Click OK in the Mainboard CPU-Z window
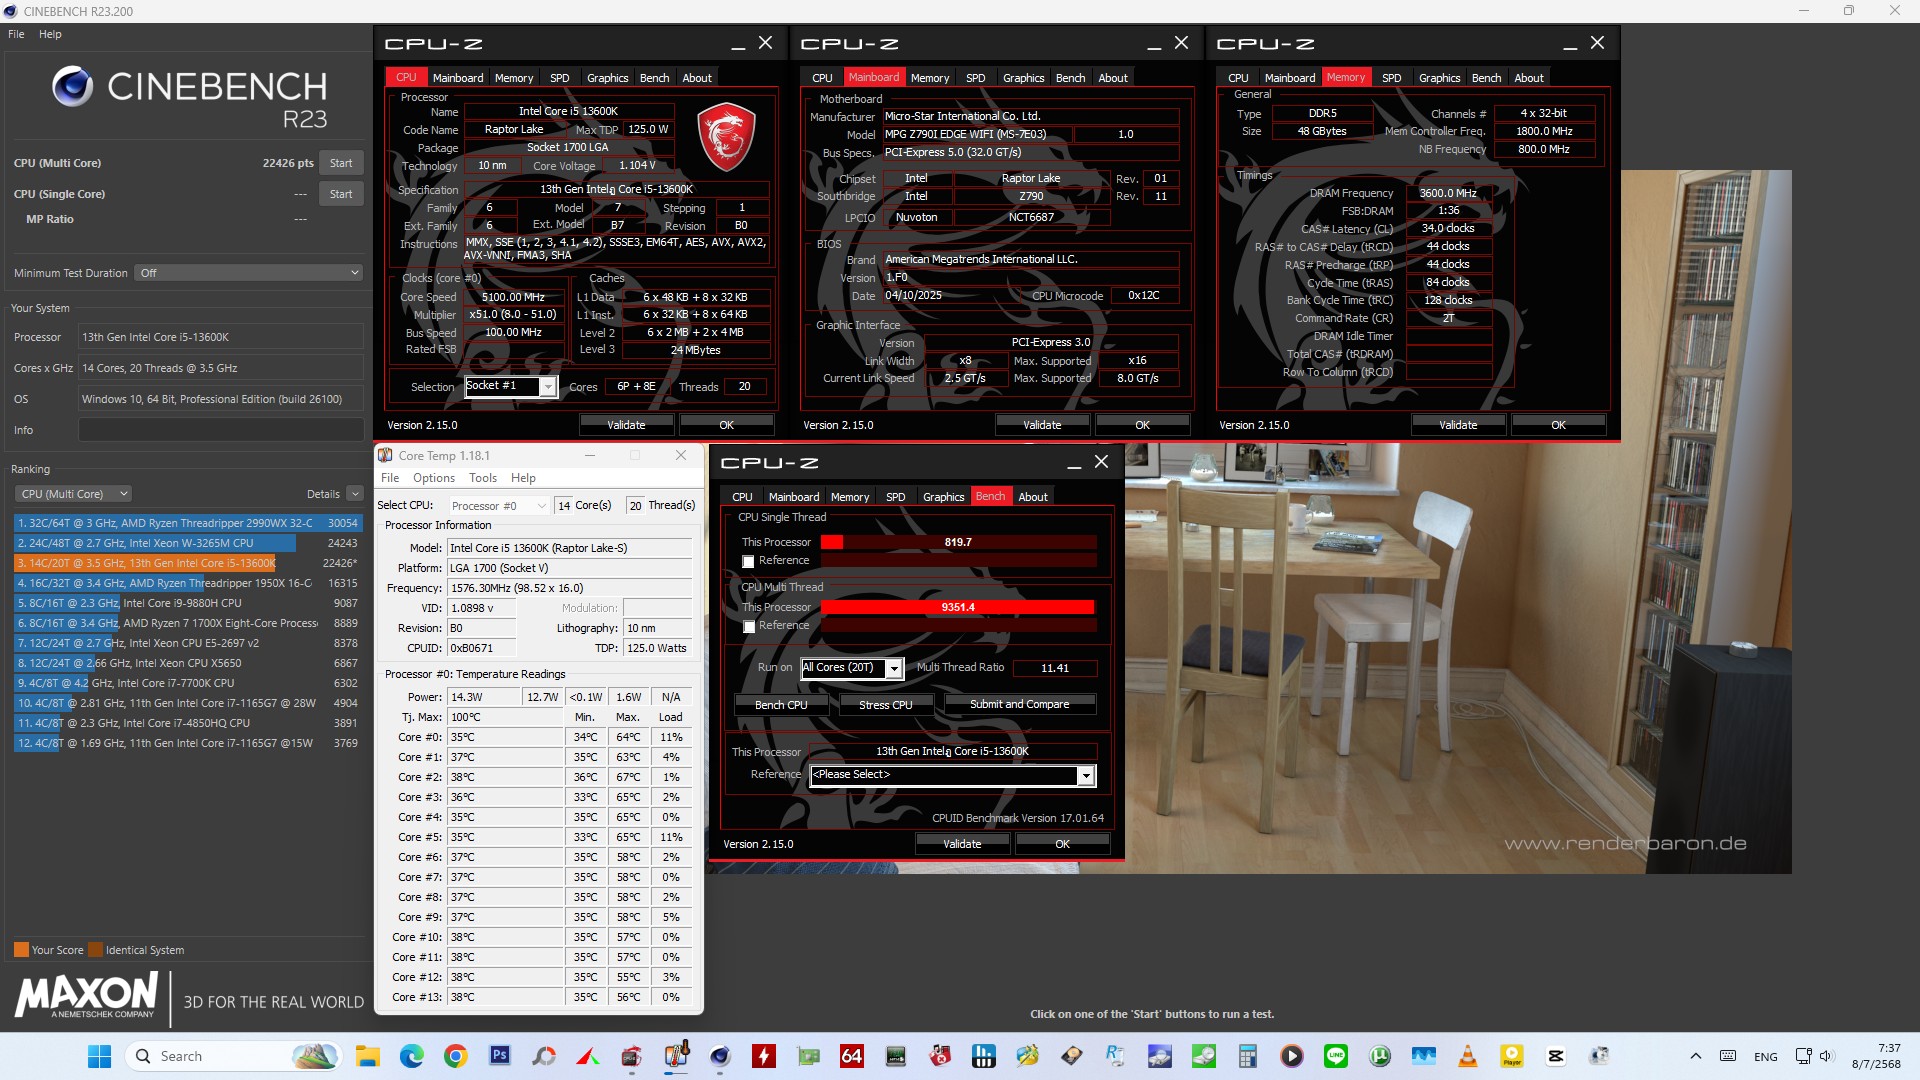Viewport: 1920px width, 1080px height. (1142, 425)
